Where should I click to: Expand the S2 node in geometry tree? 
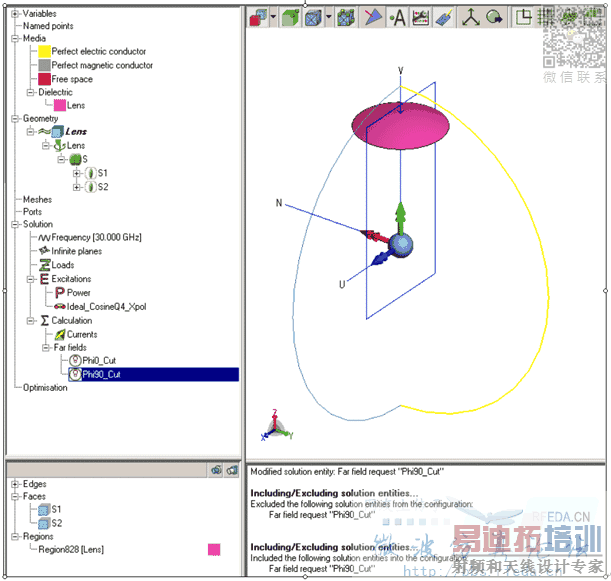(x=77, y=187)
